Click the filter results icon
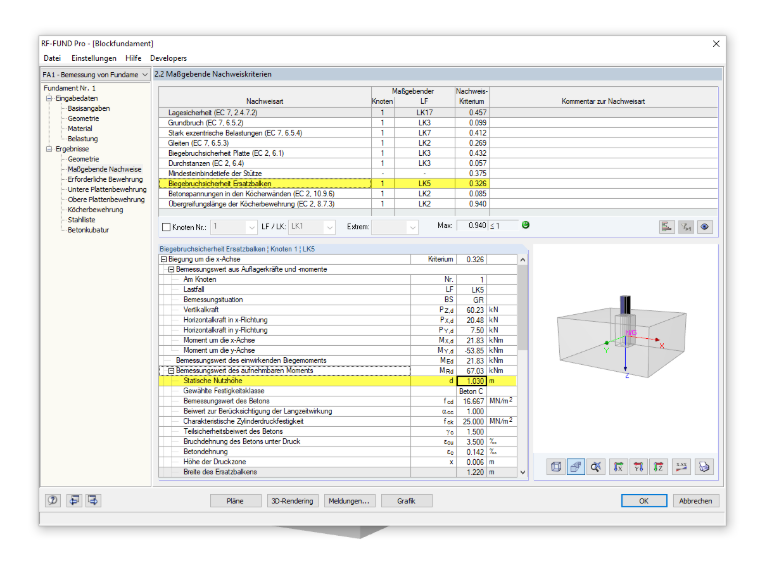The height and width of the screenshot is (570, 760). (x=686, y=226)
